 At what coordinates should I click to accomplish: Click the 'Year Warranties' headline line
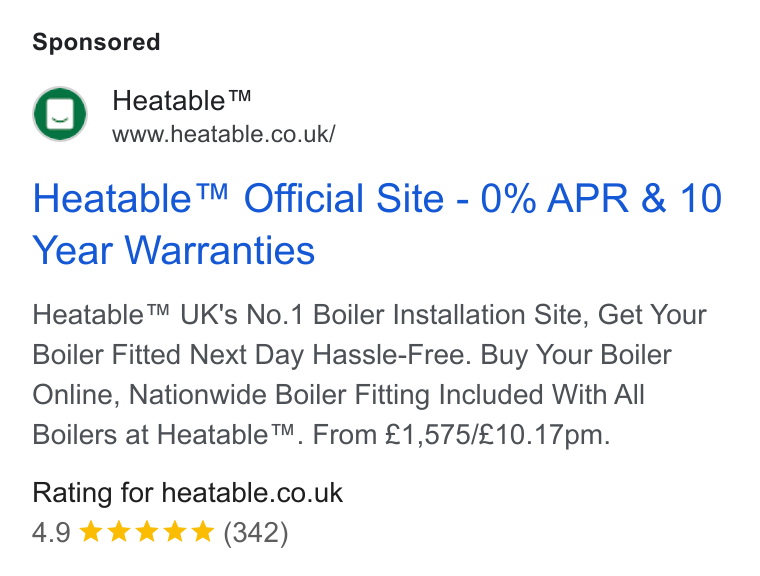(x=174, y=250)
